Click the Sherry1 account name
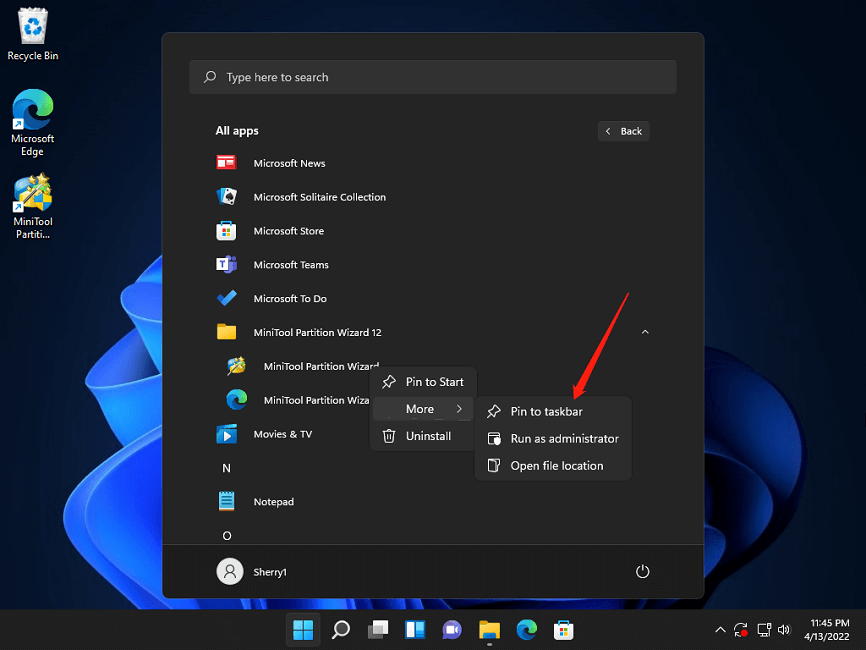The image size is (866, 650). pos(270,572)
